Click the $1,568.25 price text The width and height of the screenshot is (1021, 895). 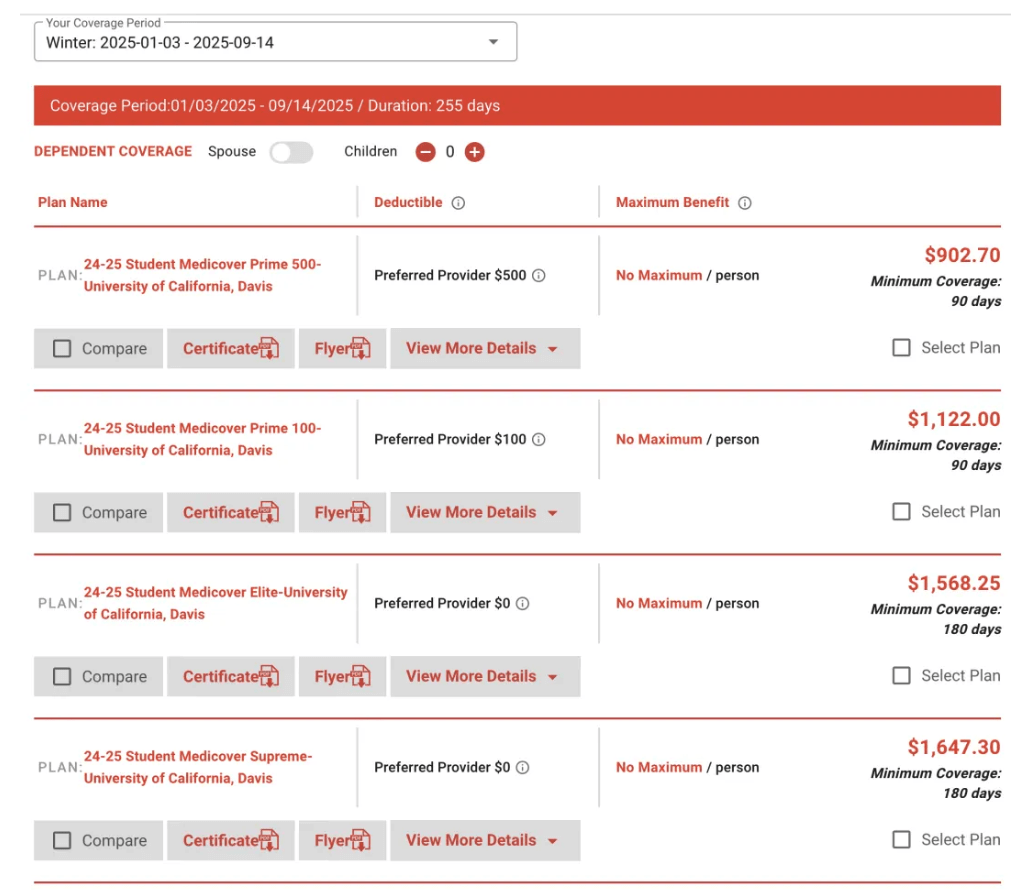click(954, 584)
